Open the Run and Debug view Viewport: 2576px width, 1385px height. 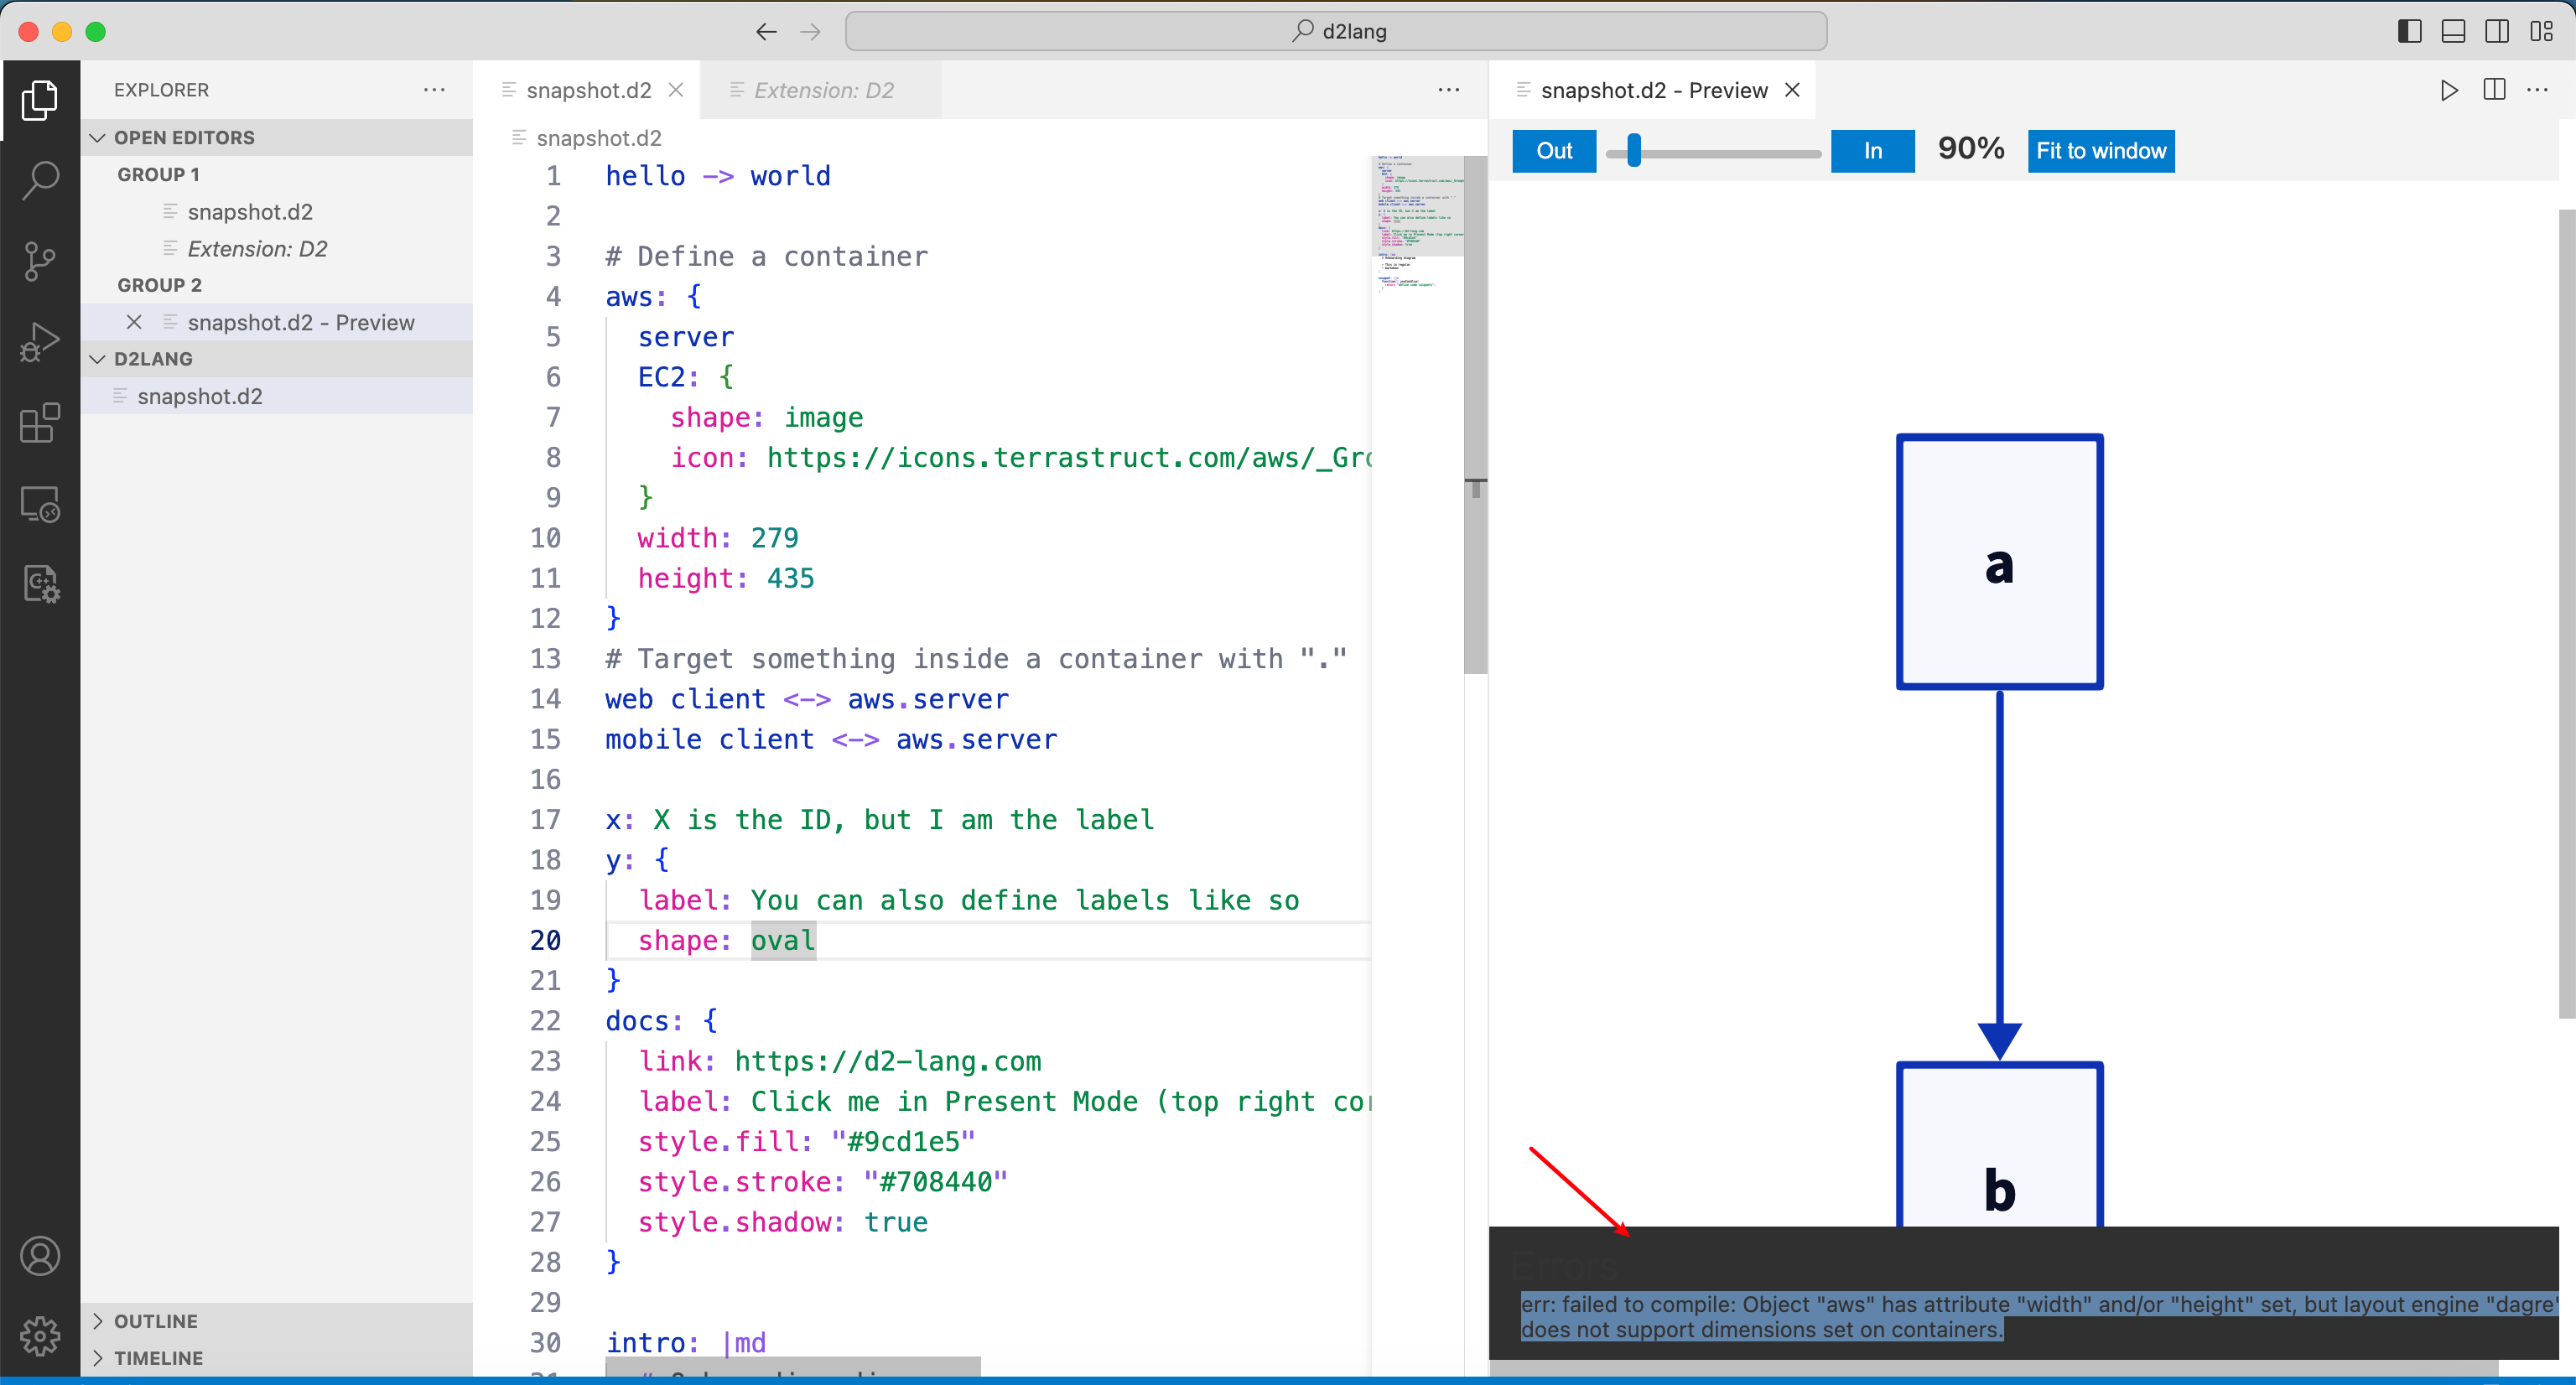click(40, 342)
